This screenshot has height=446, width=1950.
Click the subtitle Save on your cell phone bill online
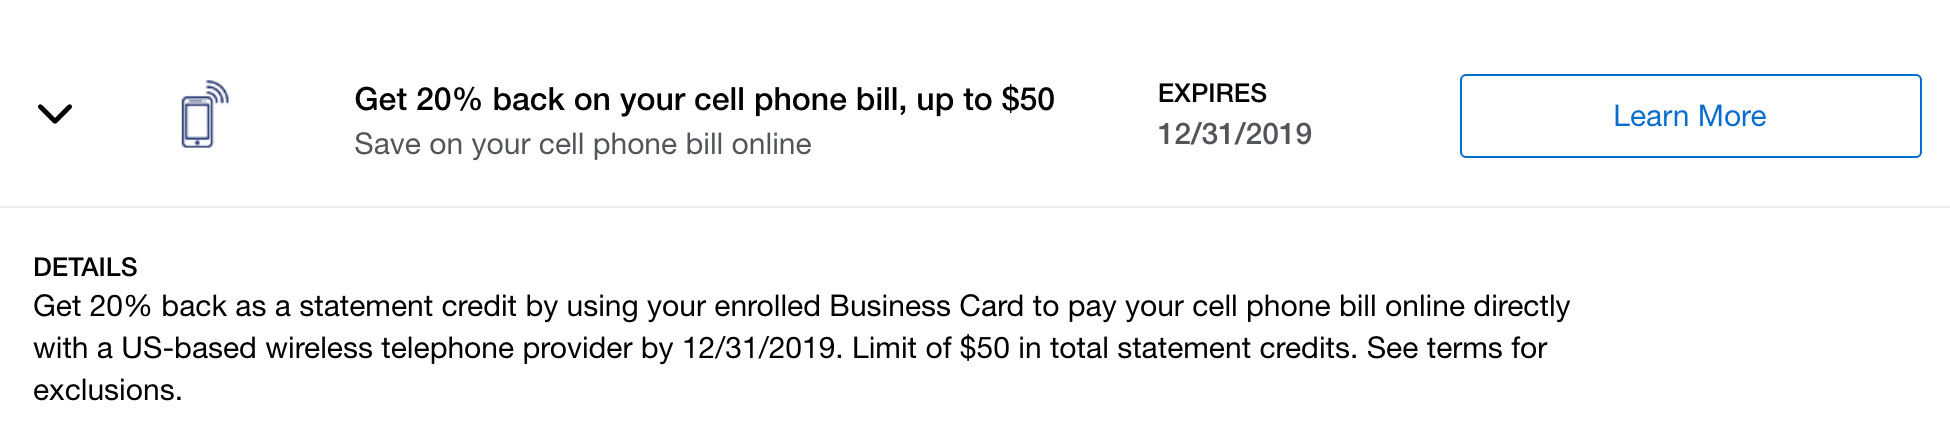pos(583,144)
